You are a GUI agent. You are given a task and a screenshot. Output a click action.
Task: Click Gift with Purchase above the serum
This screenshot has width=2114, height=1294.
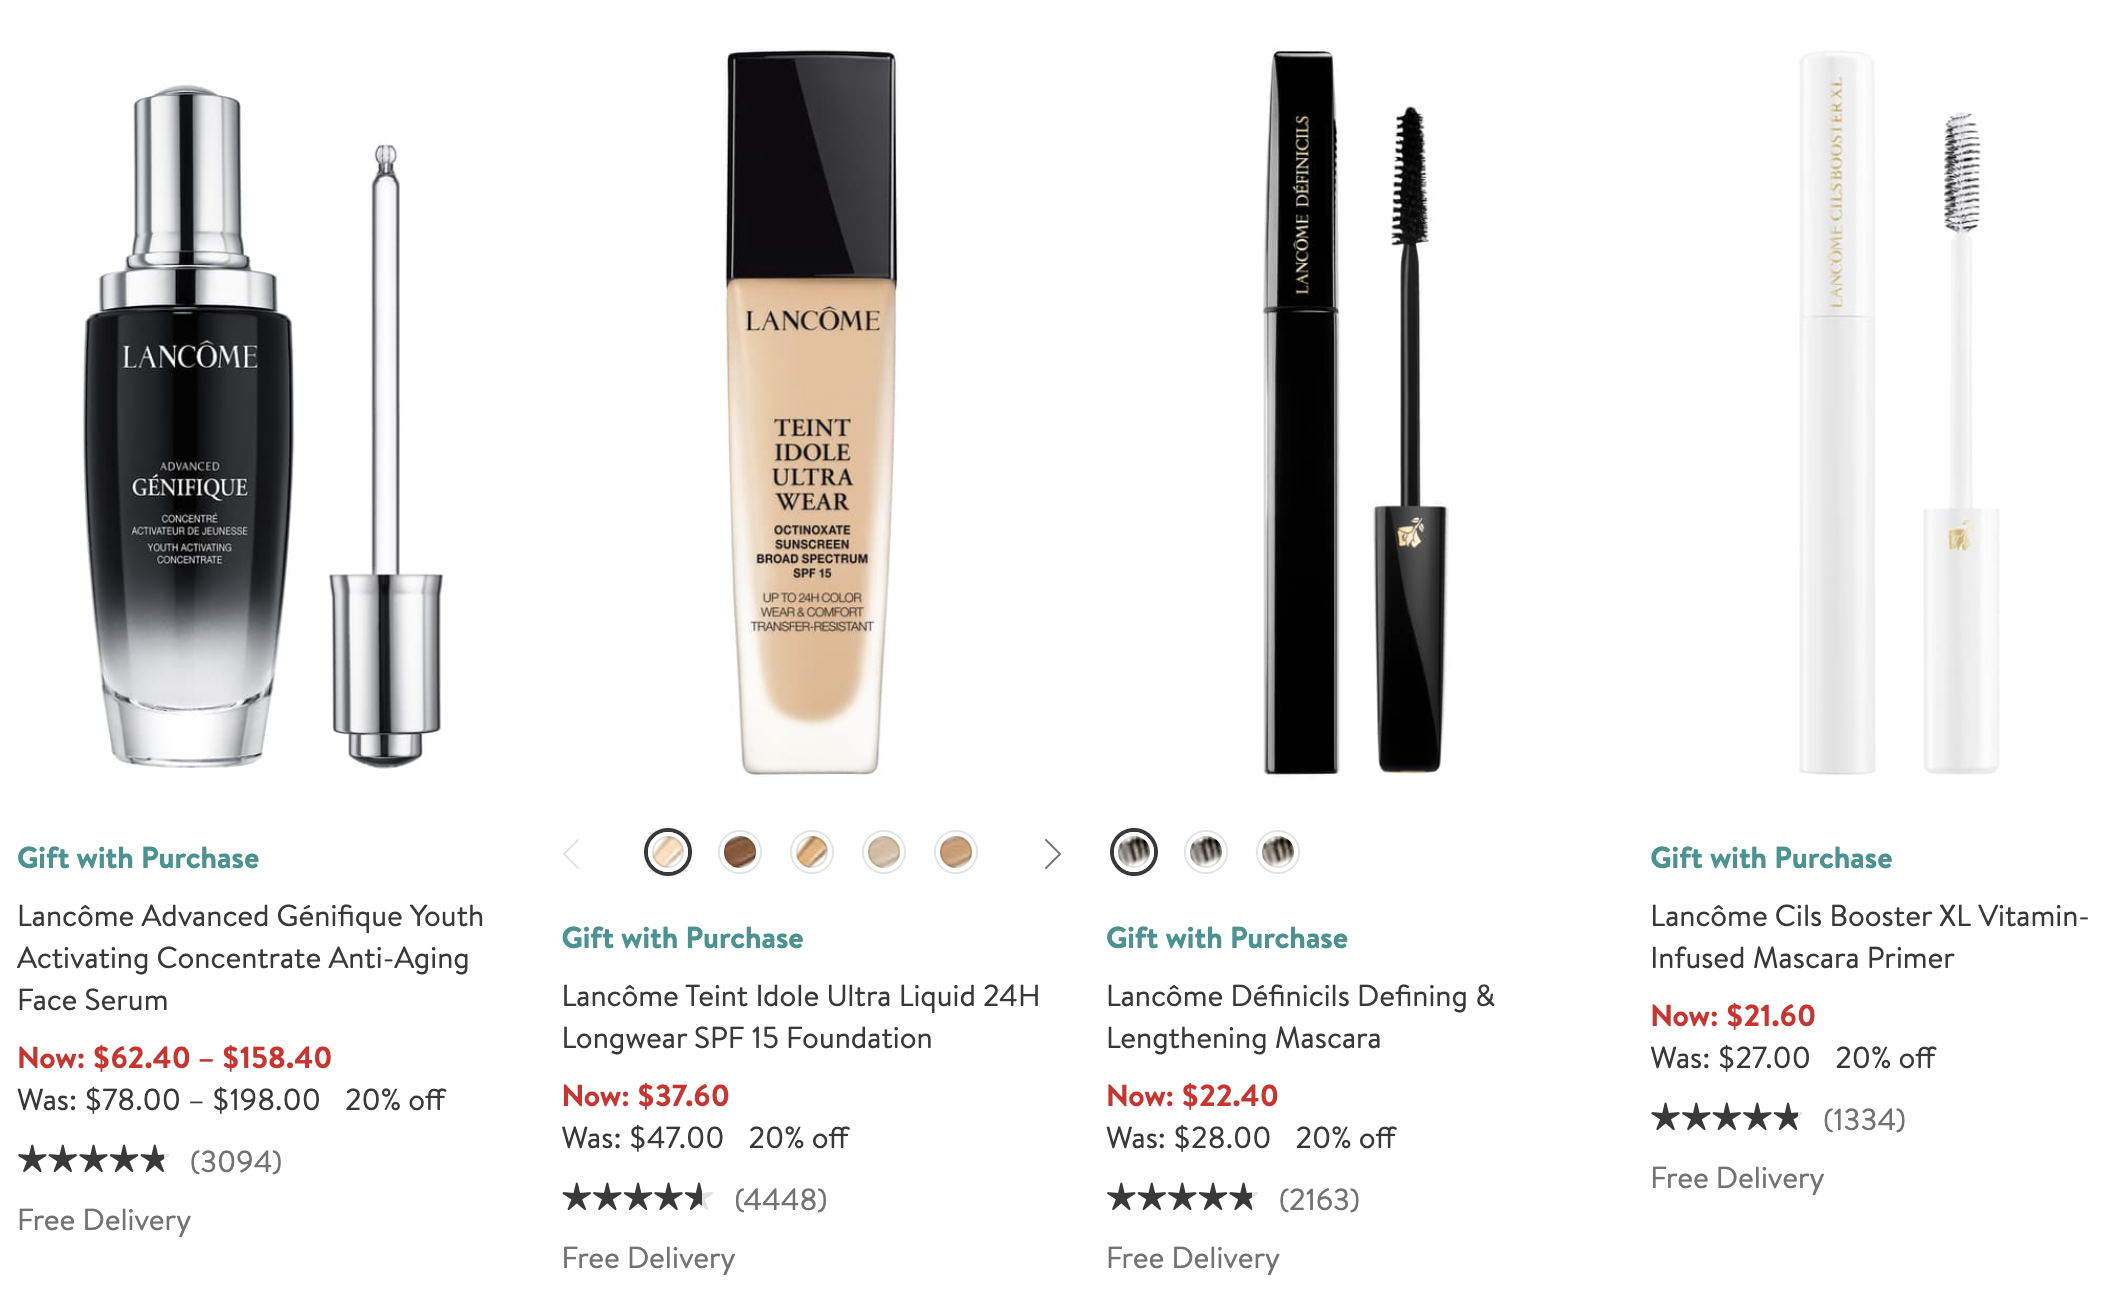click(x=138, y=858)
